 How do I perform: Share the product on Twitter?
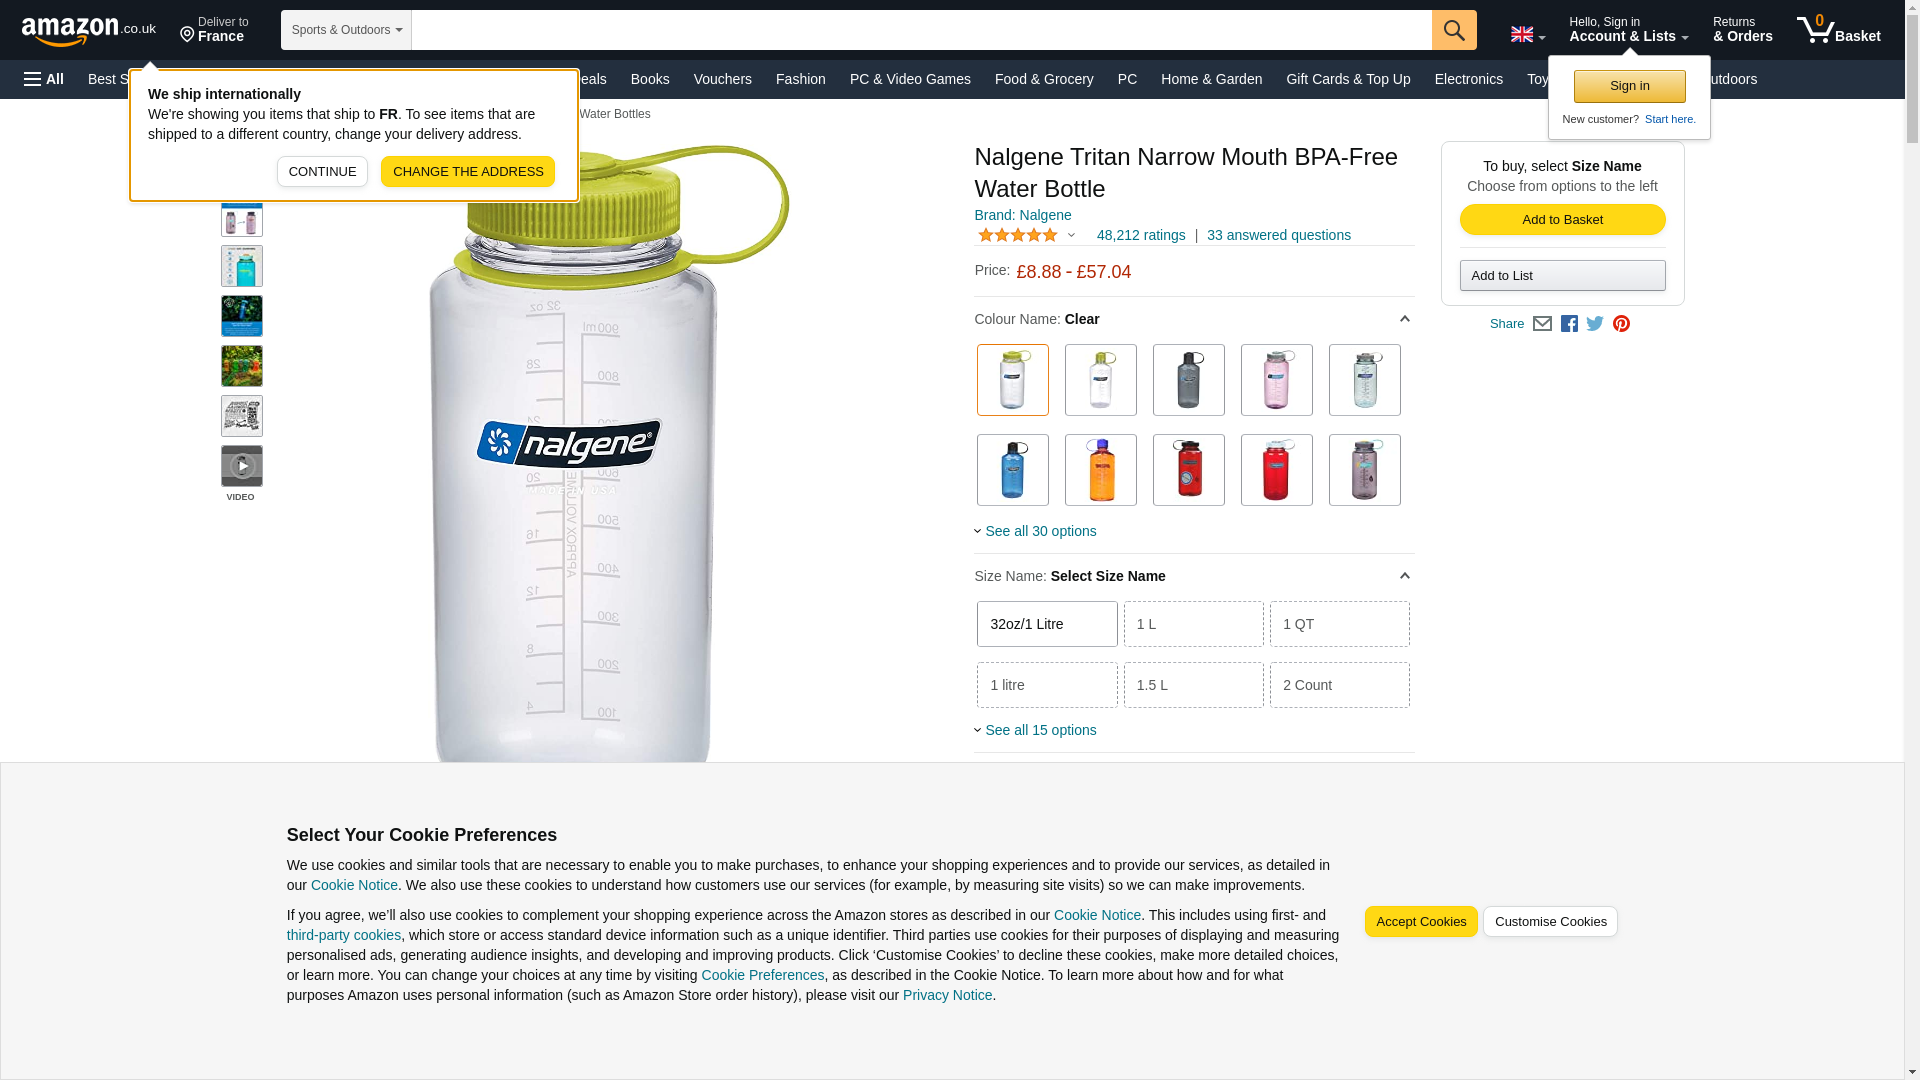(x=1595, y=324)
